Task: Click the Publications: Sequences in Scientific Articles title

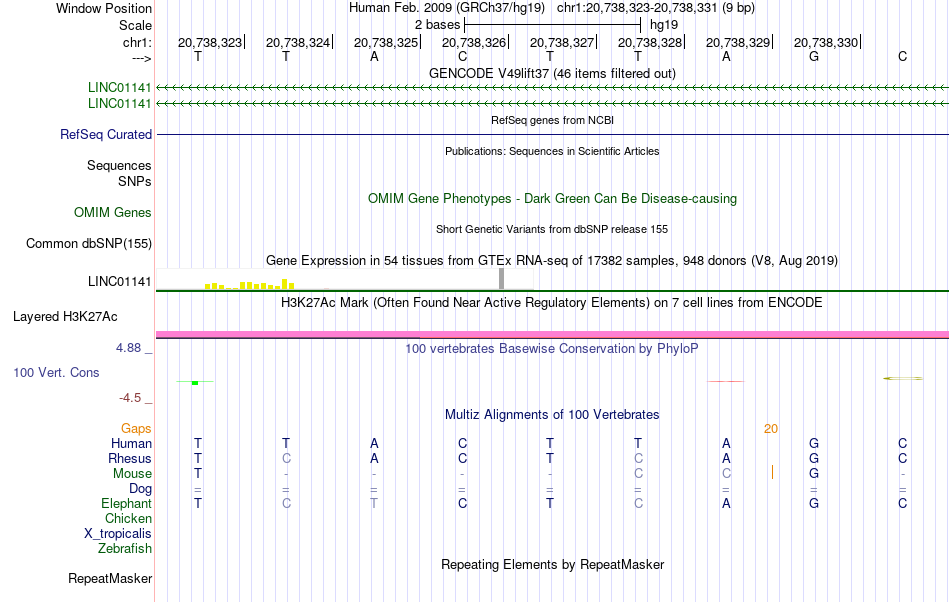Action: click(x=553, y=151)
